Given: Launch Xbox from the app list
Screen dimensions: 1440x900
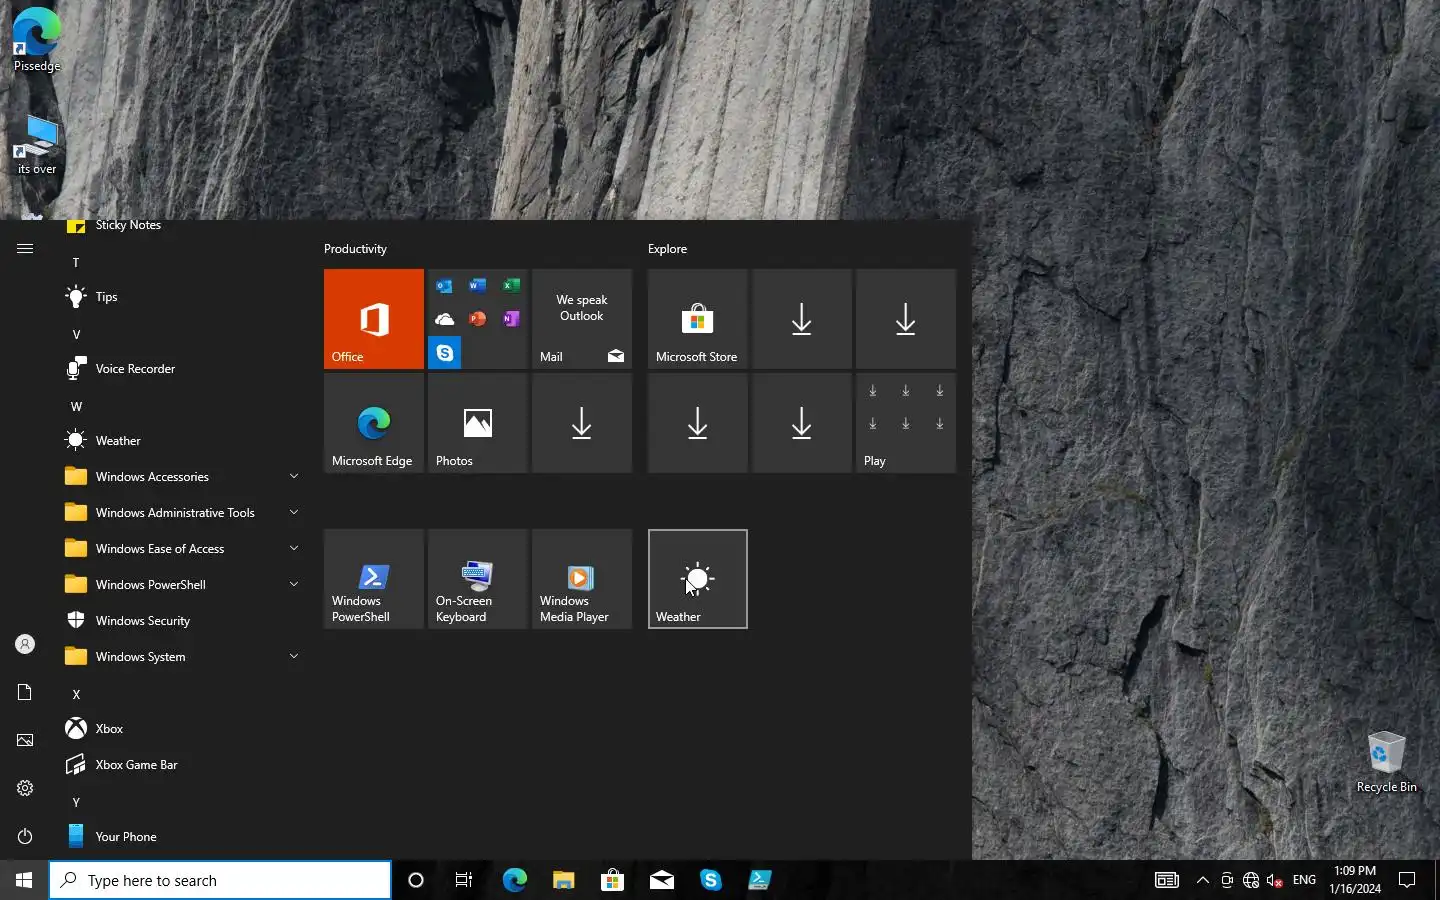Looking at the screenshot, I should click(180, 729).
